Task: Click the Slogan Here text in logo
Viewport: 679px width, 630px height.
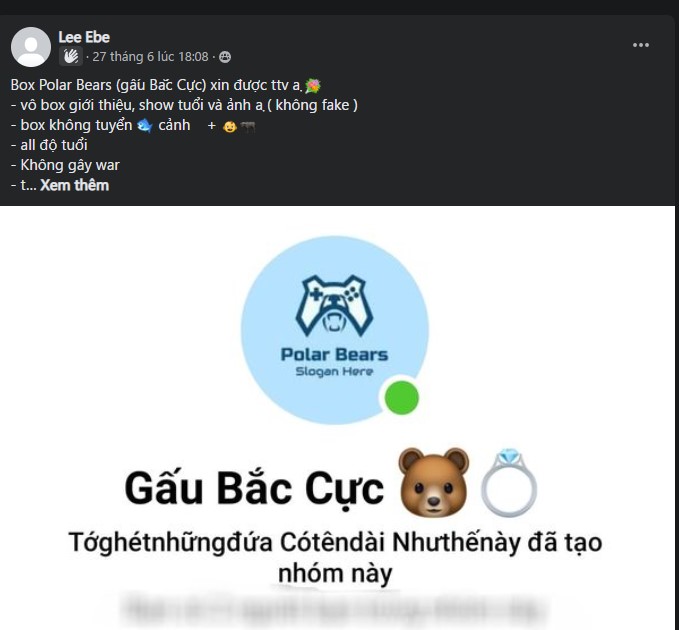Action: (x=334, y=372)
